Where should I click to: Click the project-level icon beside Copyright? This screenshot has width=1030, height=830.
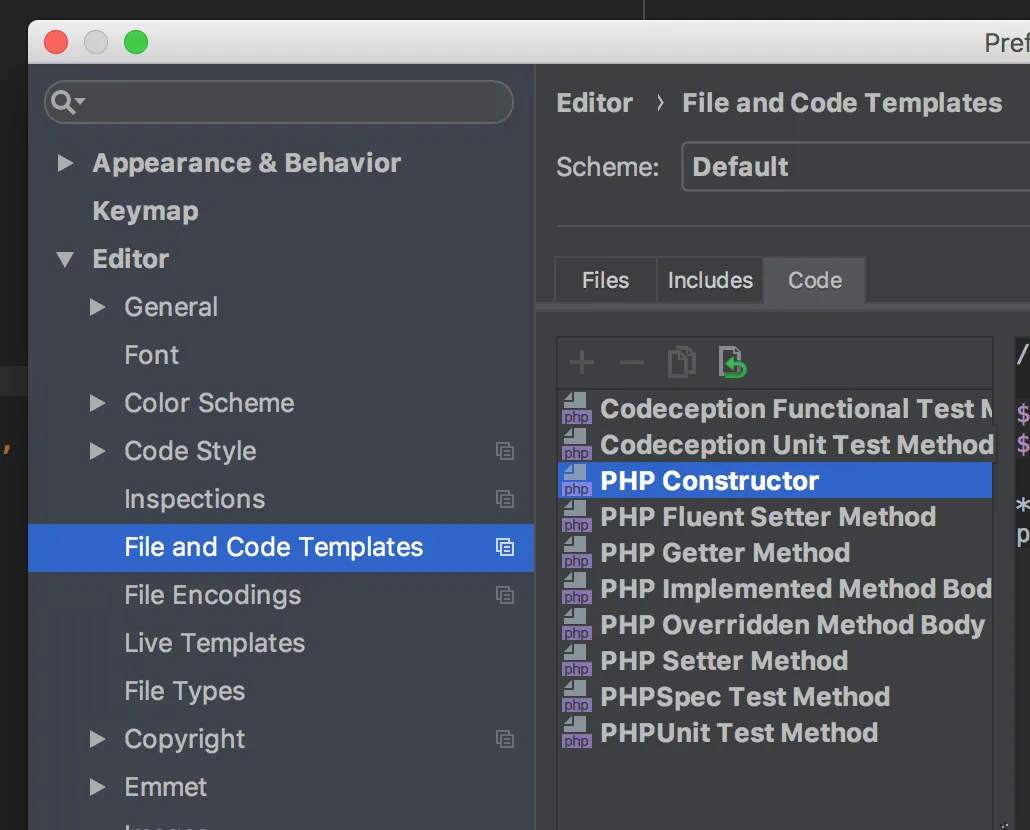[x=505, y=739]
